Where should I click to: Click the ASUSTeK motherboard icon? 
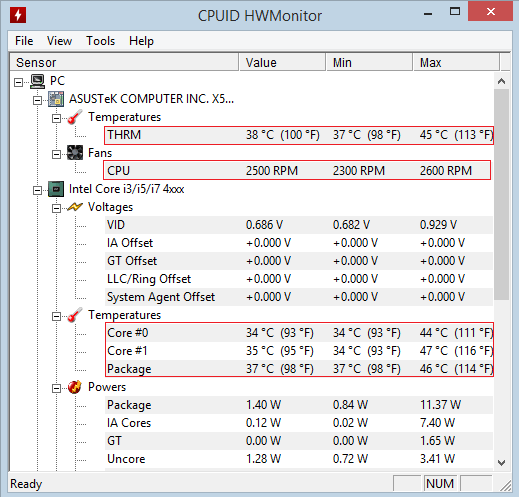click(56, 99)
